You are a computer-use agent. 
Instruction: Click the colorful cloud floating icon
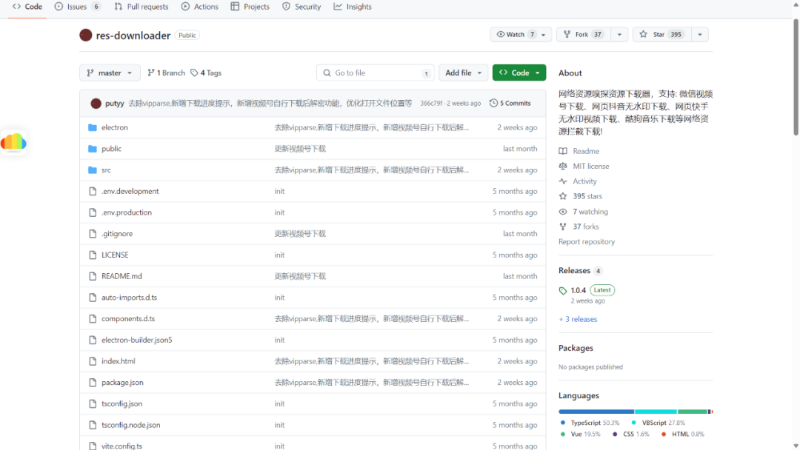pyautogui.click(x=13, y=142)
